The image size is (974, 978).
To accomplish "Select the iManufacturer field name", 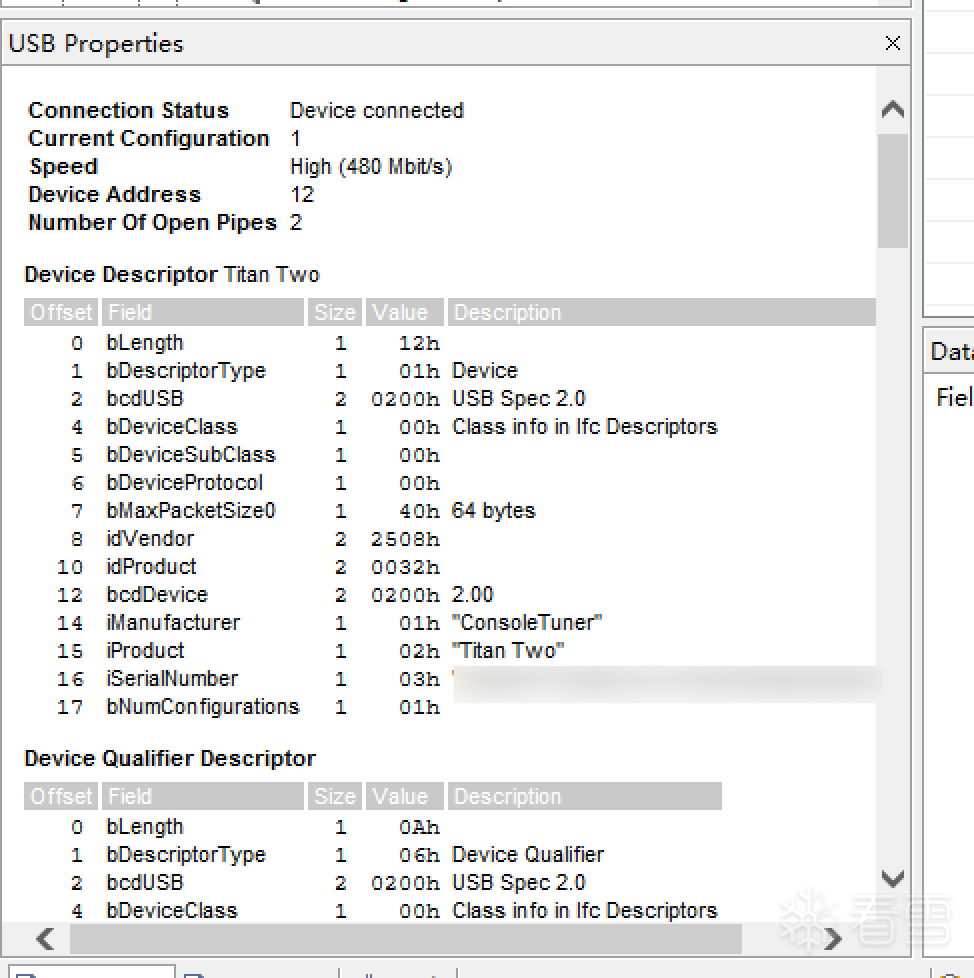I will [x=173, y=622].
